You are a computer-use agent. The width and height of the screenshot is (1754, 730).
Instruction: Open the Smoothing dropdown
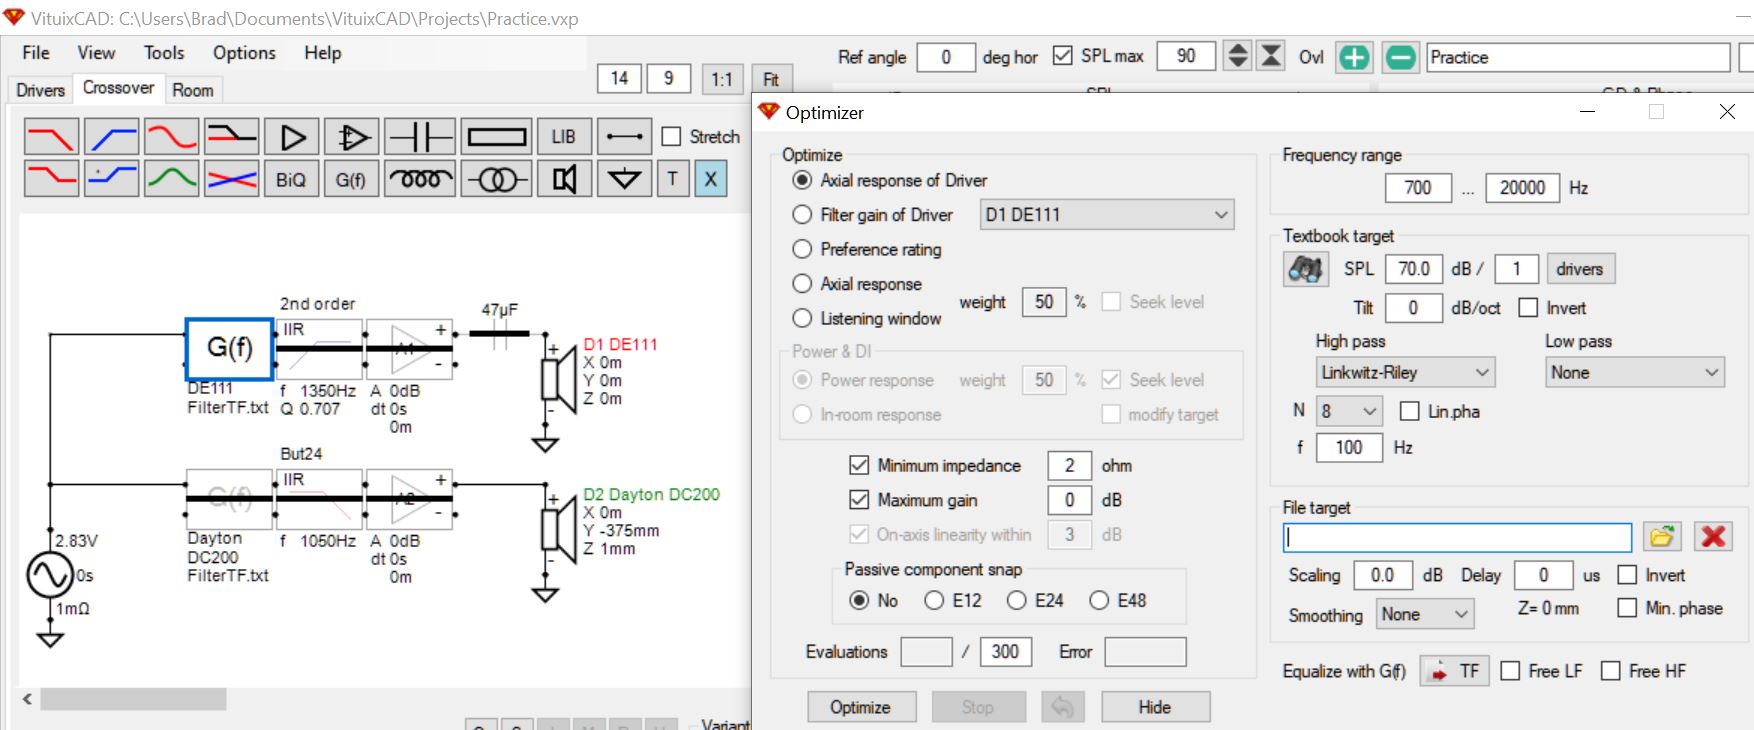click(x=1424, y=615)
